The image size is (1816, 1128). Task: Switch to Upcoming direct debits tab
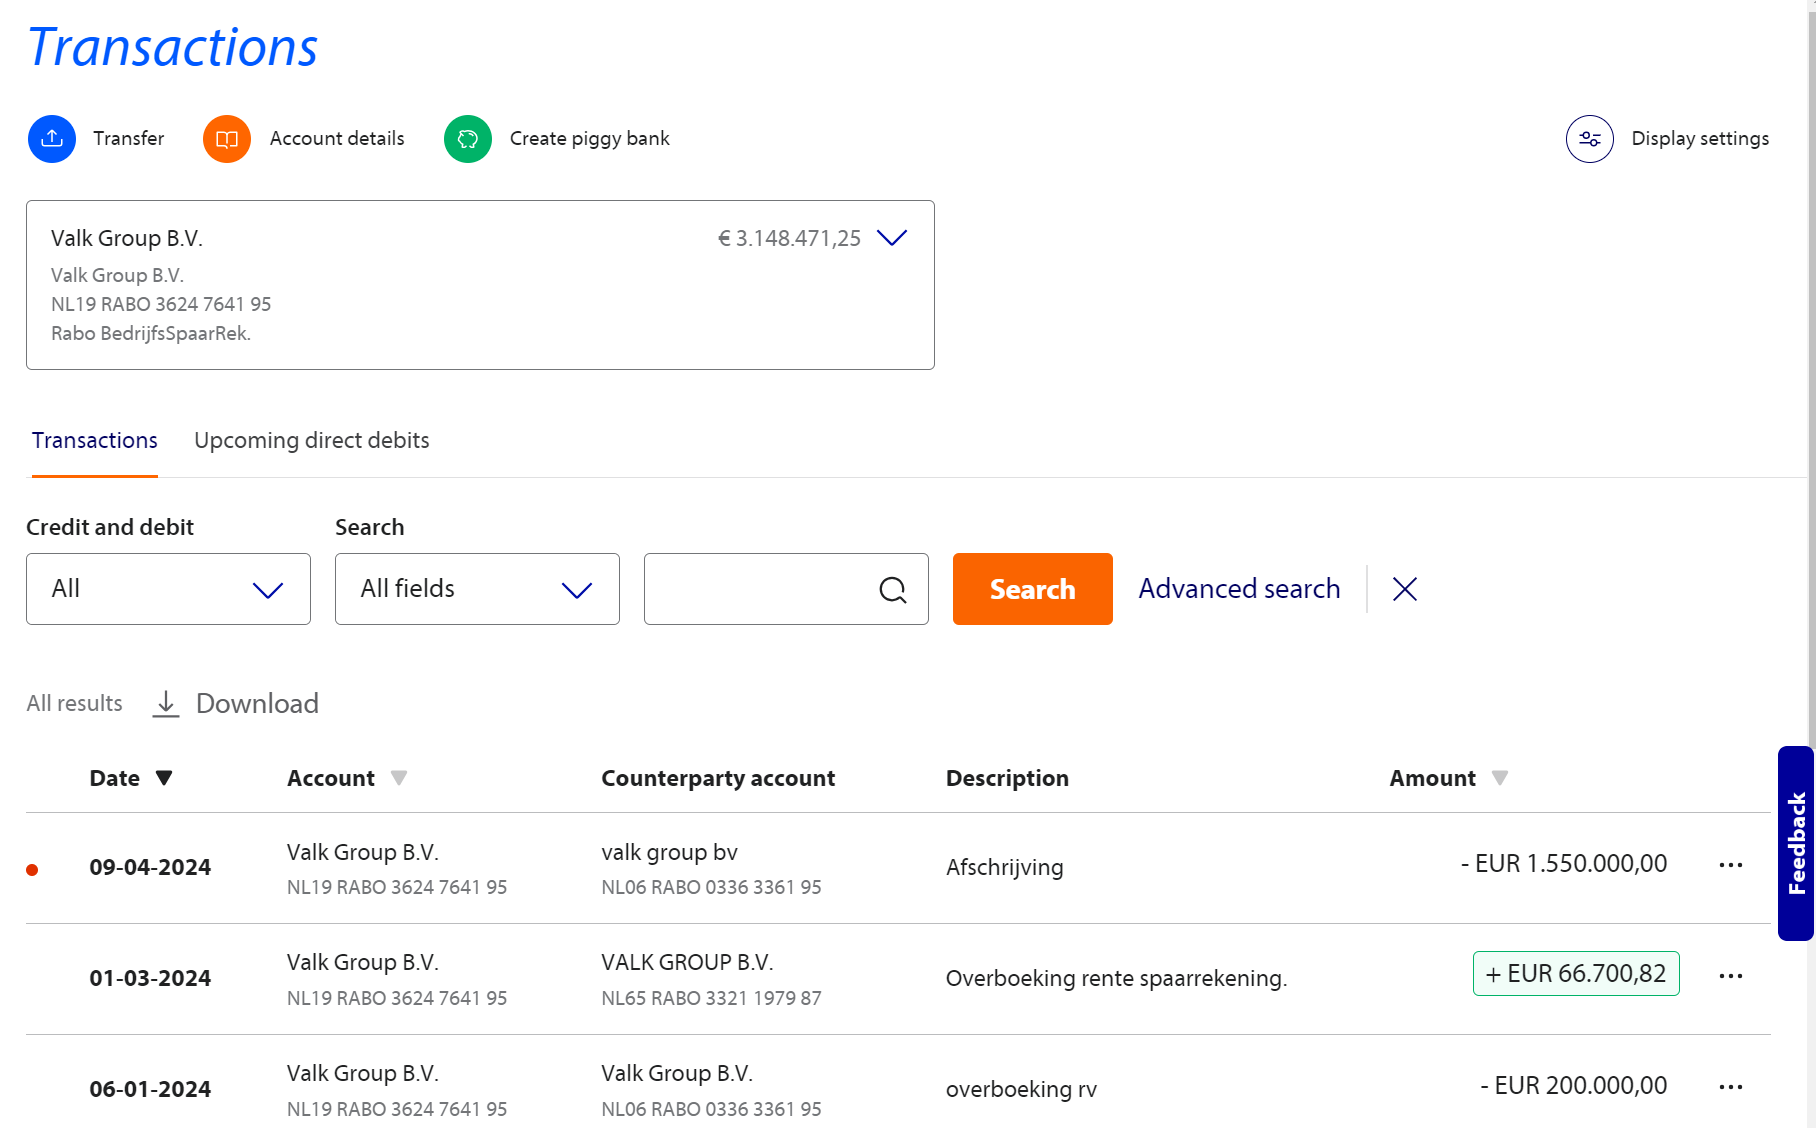tap(311, 441)
